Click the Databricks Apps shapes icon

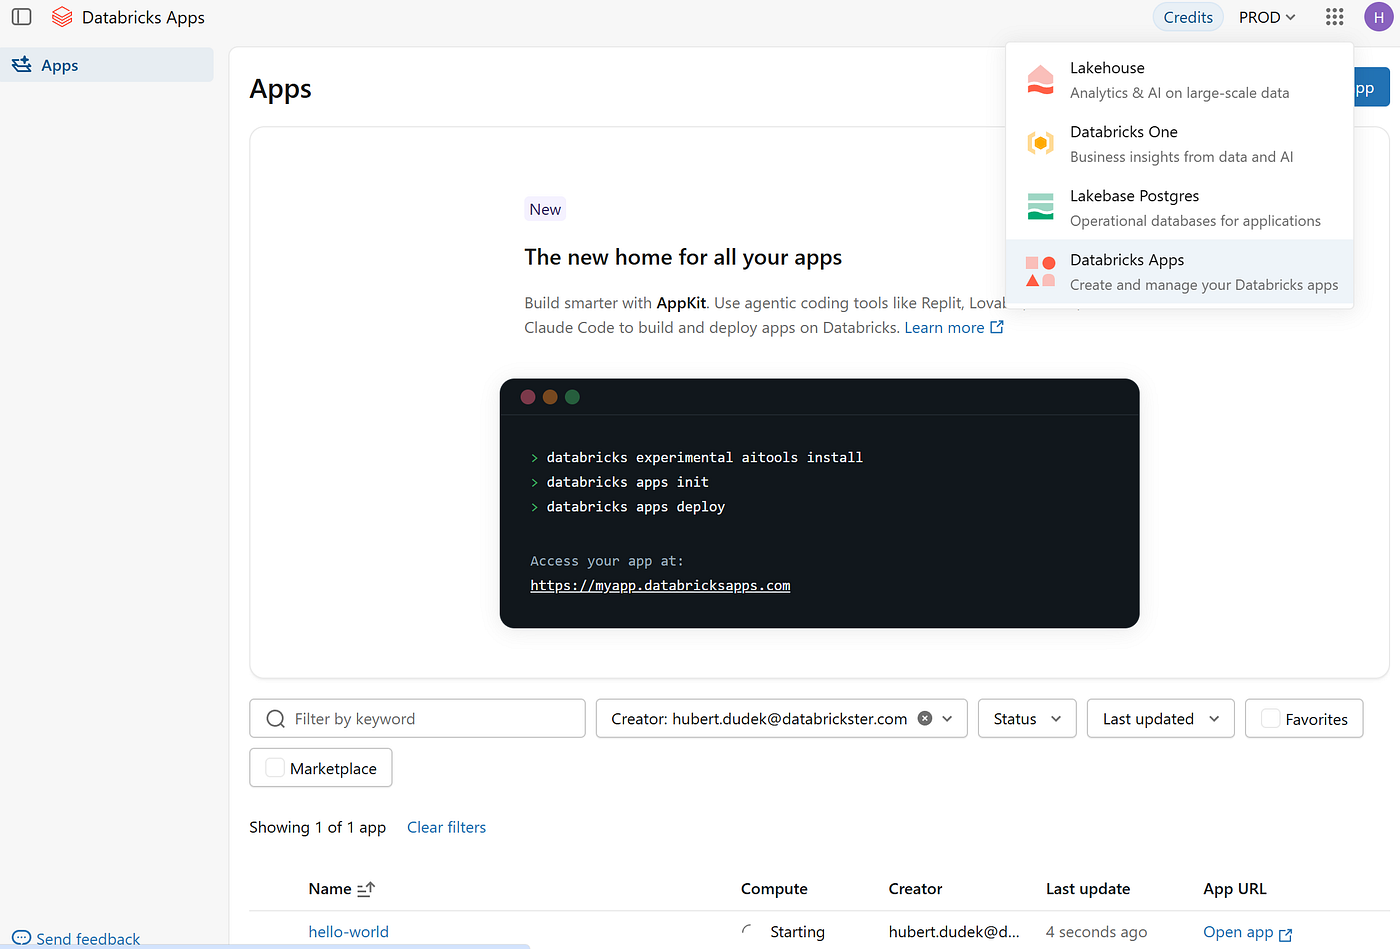tap(1040, 272)
